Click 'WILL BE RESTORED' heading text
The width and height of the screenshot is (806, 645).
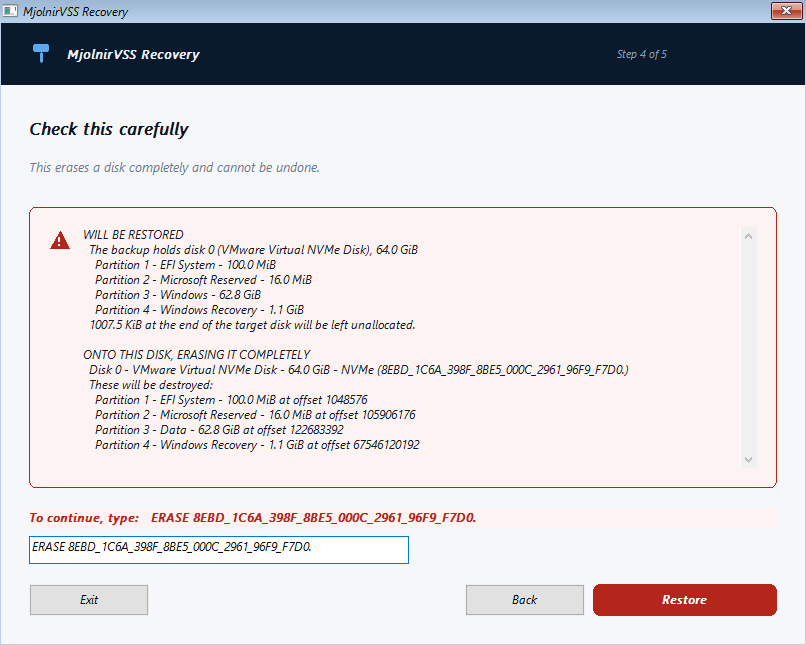coord(133,235)
